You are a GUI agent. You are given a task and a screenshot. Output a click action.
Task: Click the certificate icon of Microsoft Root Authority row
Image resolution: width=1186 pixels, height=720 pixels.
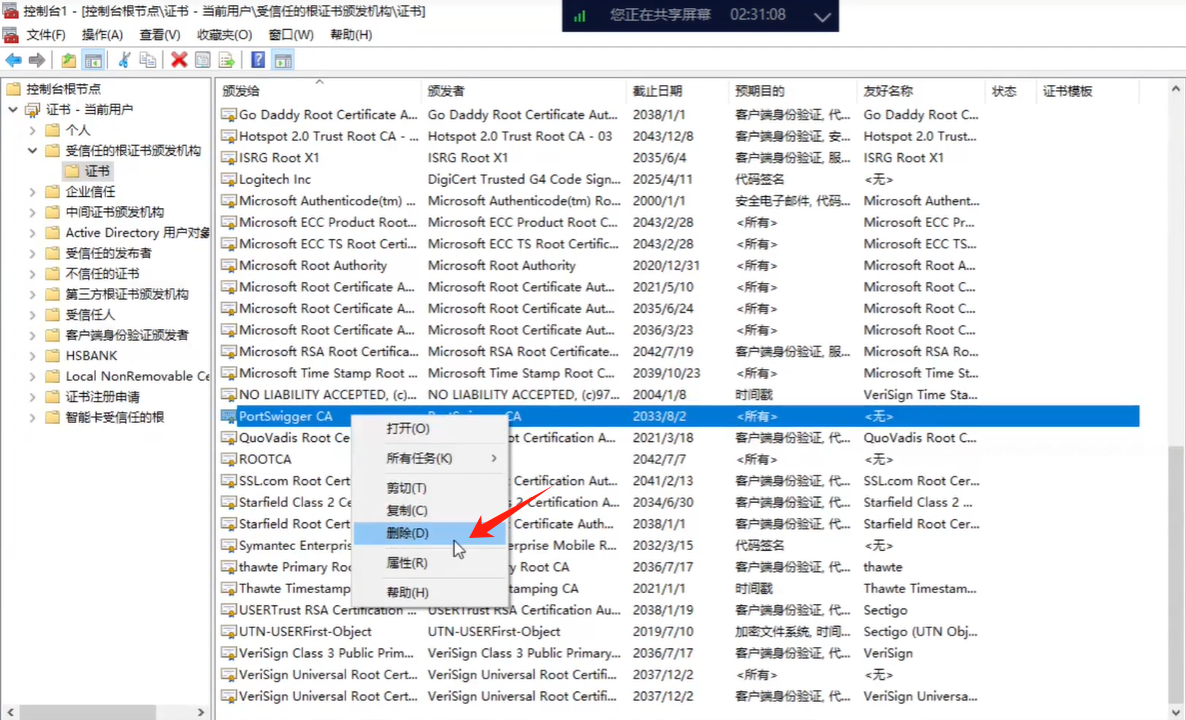228,266
